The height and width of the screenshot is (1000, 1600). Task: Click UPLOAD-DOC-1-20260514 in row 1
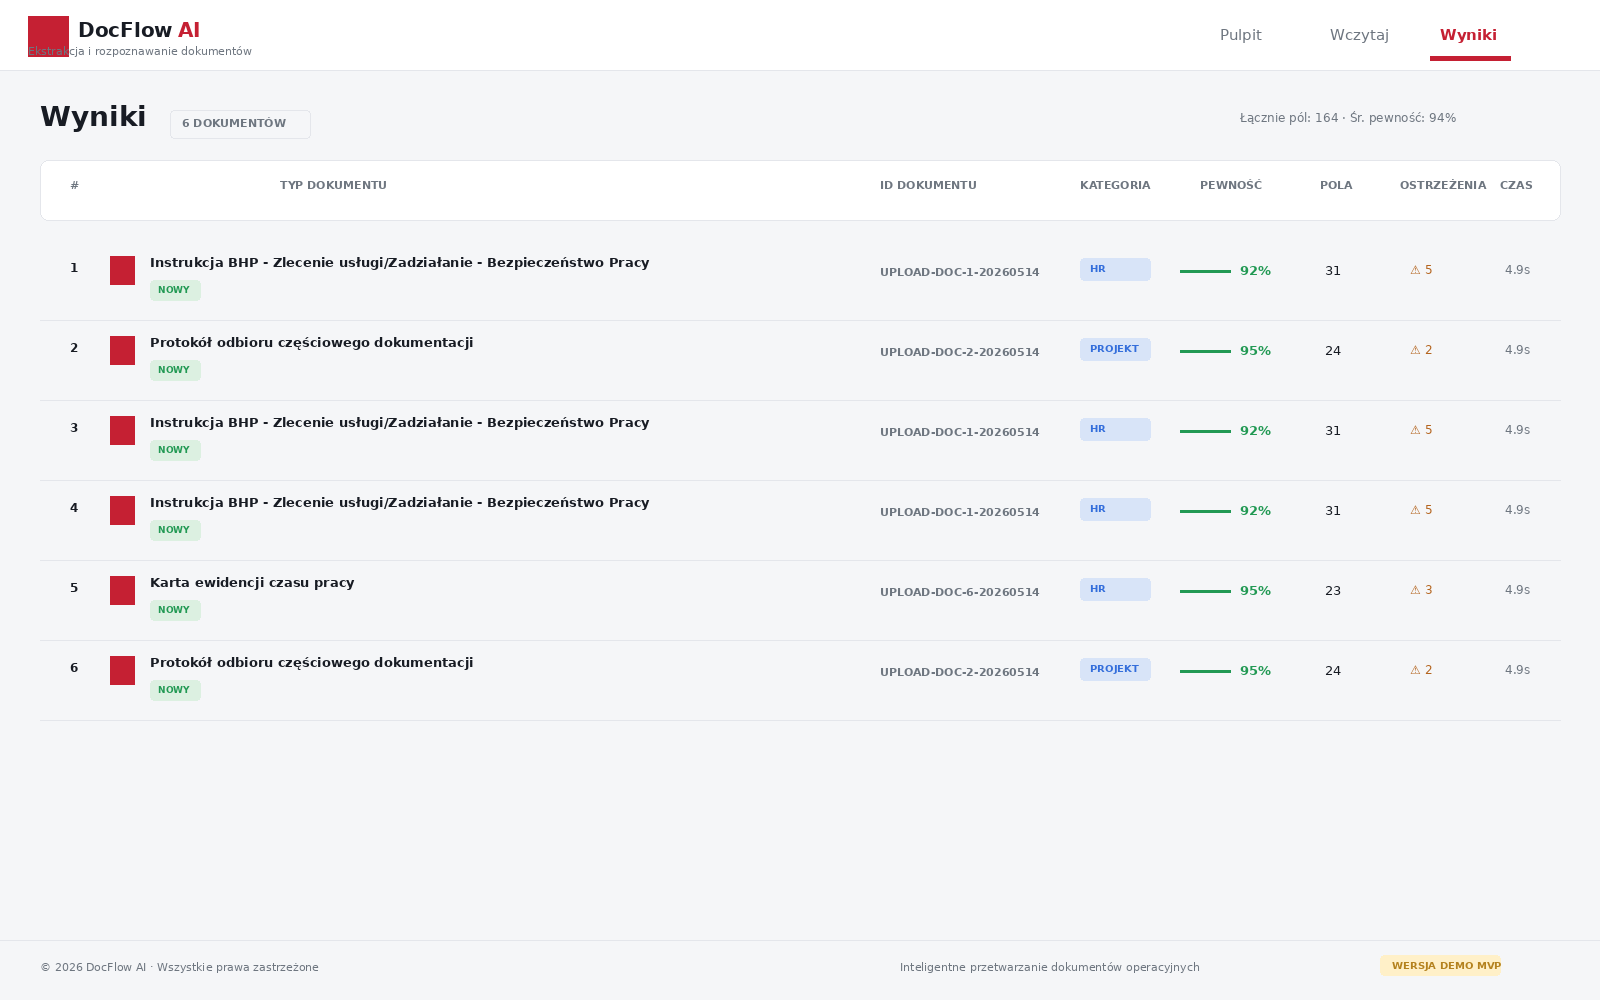[x=960, y=272]
